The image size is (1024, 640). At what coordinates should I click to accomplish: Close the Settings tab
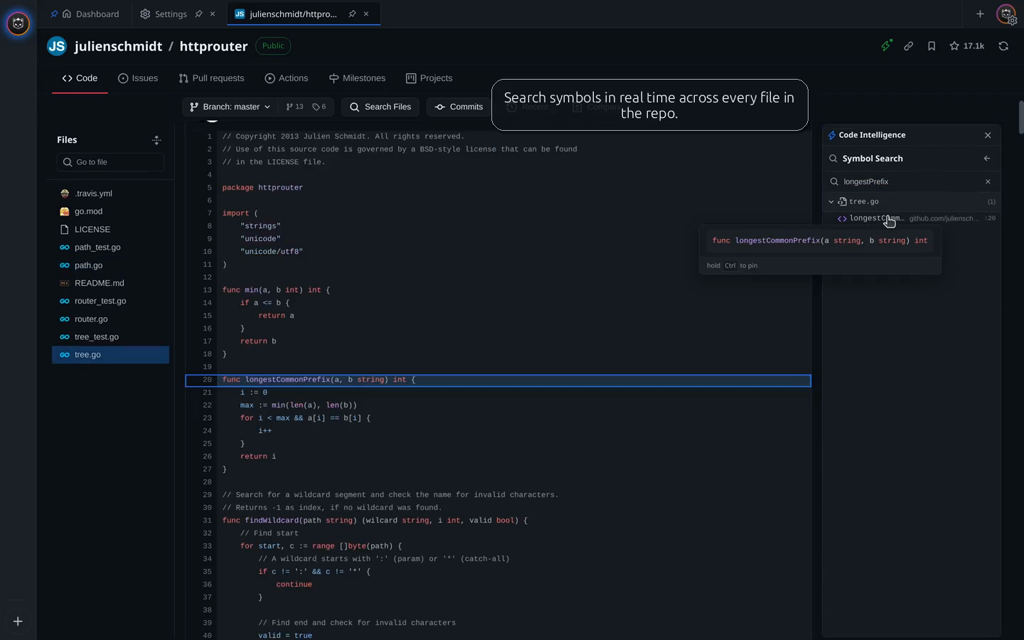[212, 14]
